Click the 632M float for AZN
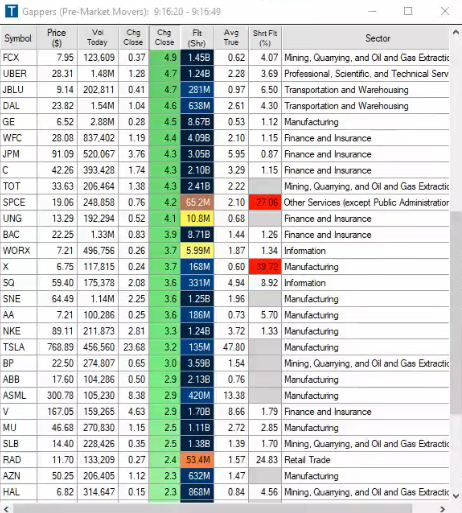This screenshot has width=462, height=513. [x=197, y=476]
